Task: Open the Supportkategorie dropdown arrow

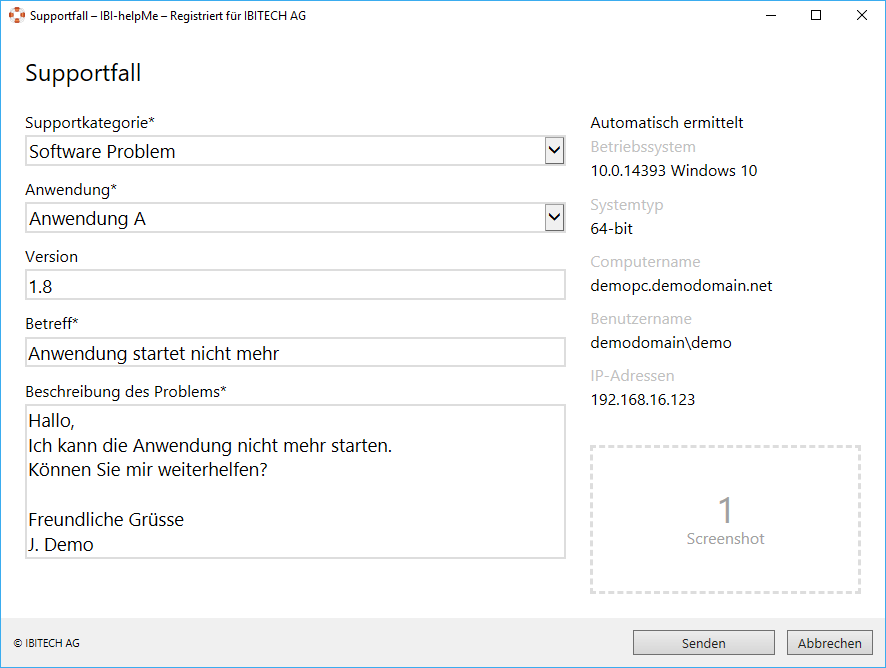Action: coord(554,151)
